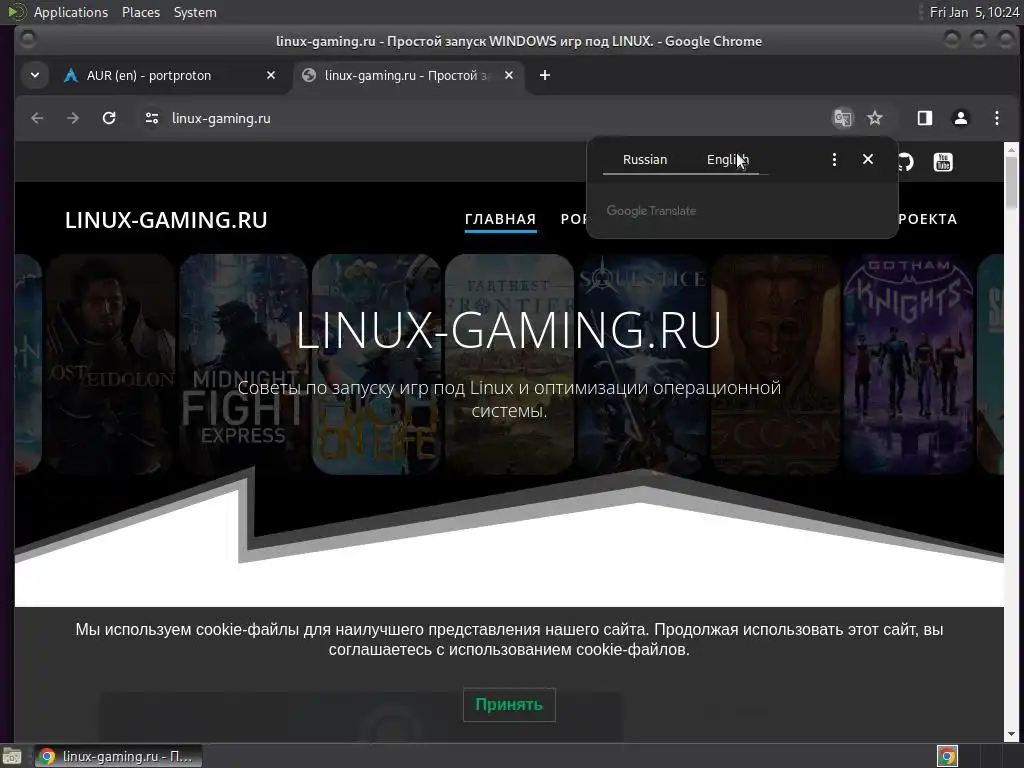Click the page vertical scrollbar thumb

[1011, 183]
